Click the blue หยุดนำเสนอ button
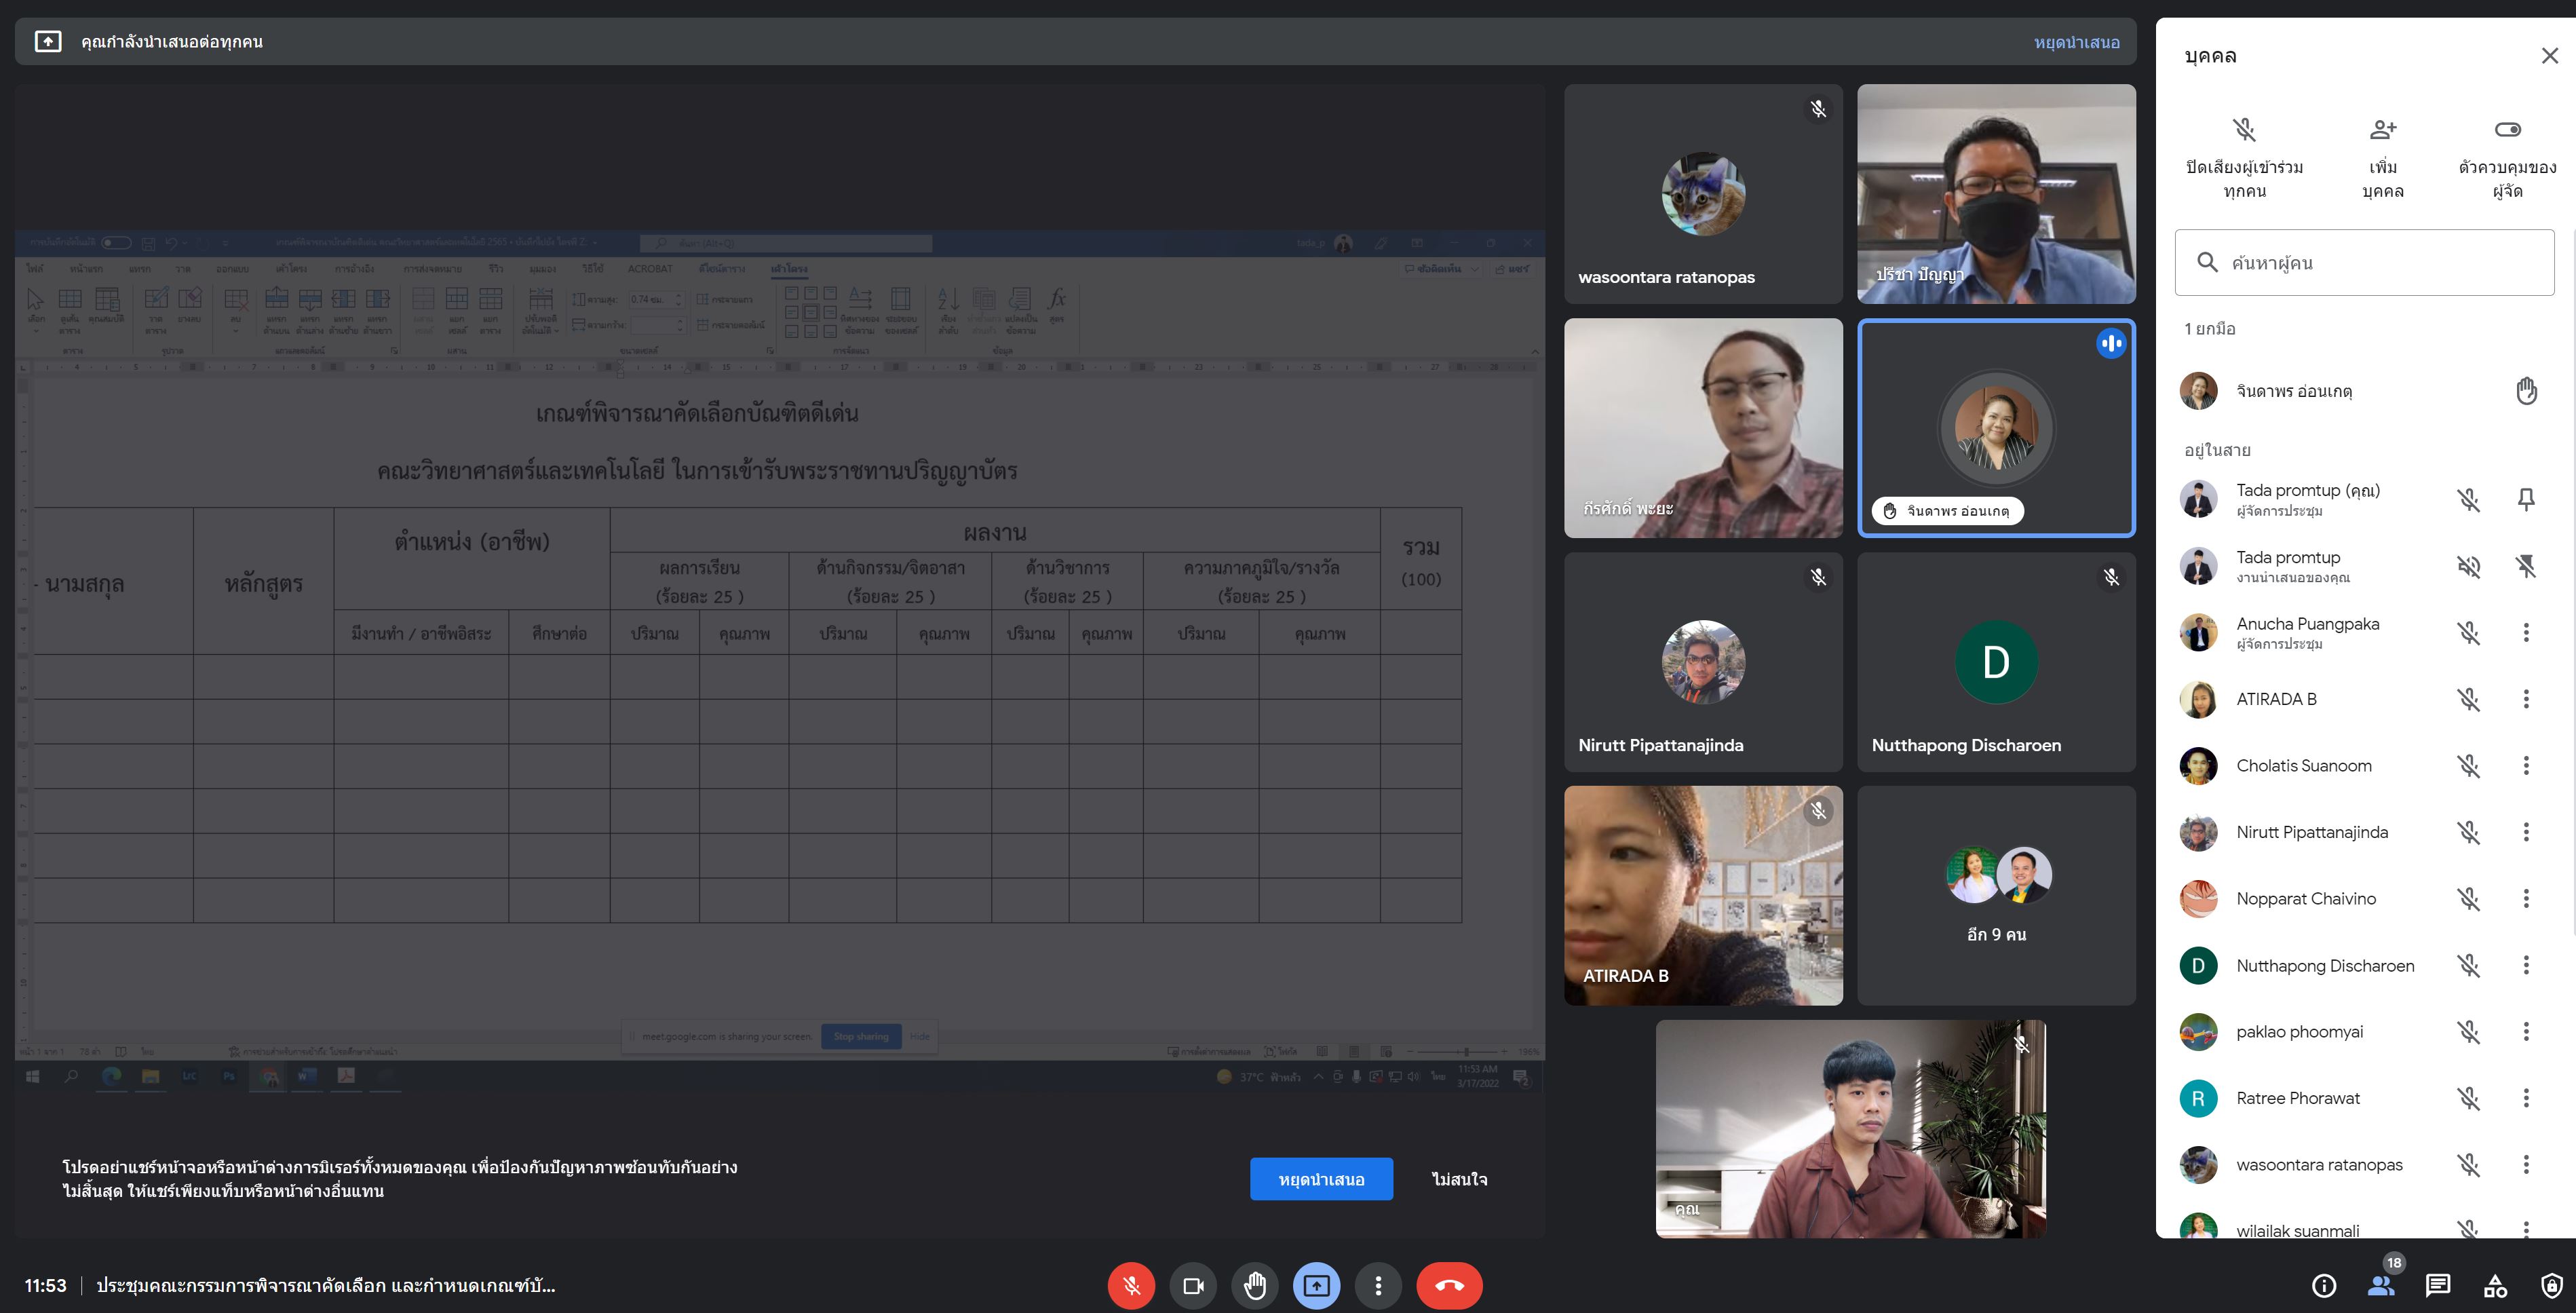This screenshot has width=2576, height=1313. [x=1321, y=1179]
